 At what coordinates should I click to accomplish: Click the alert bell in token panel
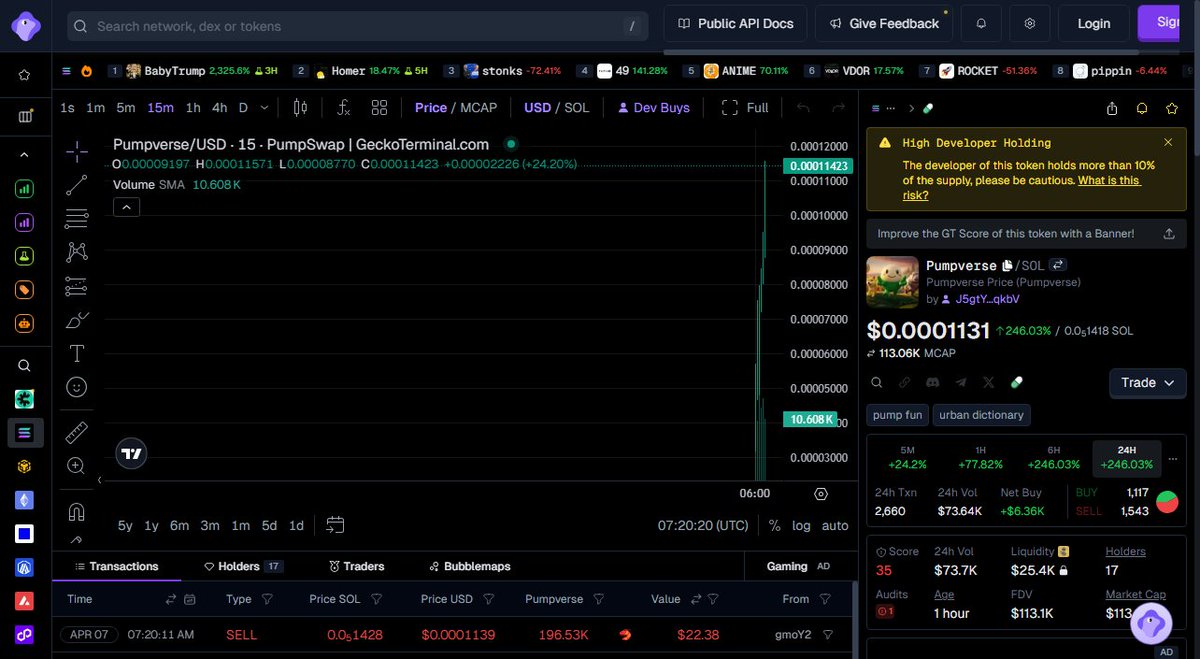click(x=1142, y=108)
